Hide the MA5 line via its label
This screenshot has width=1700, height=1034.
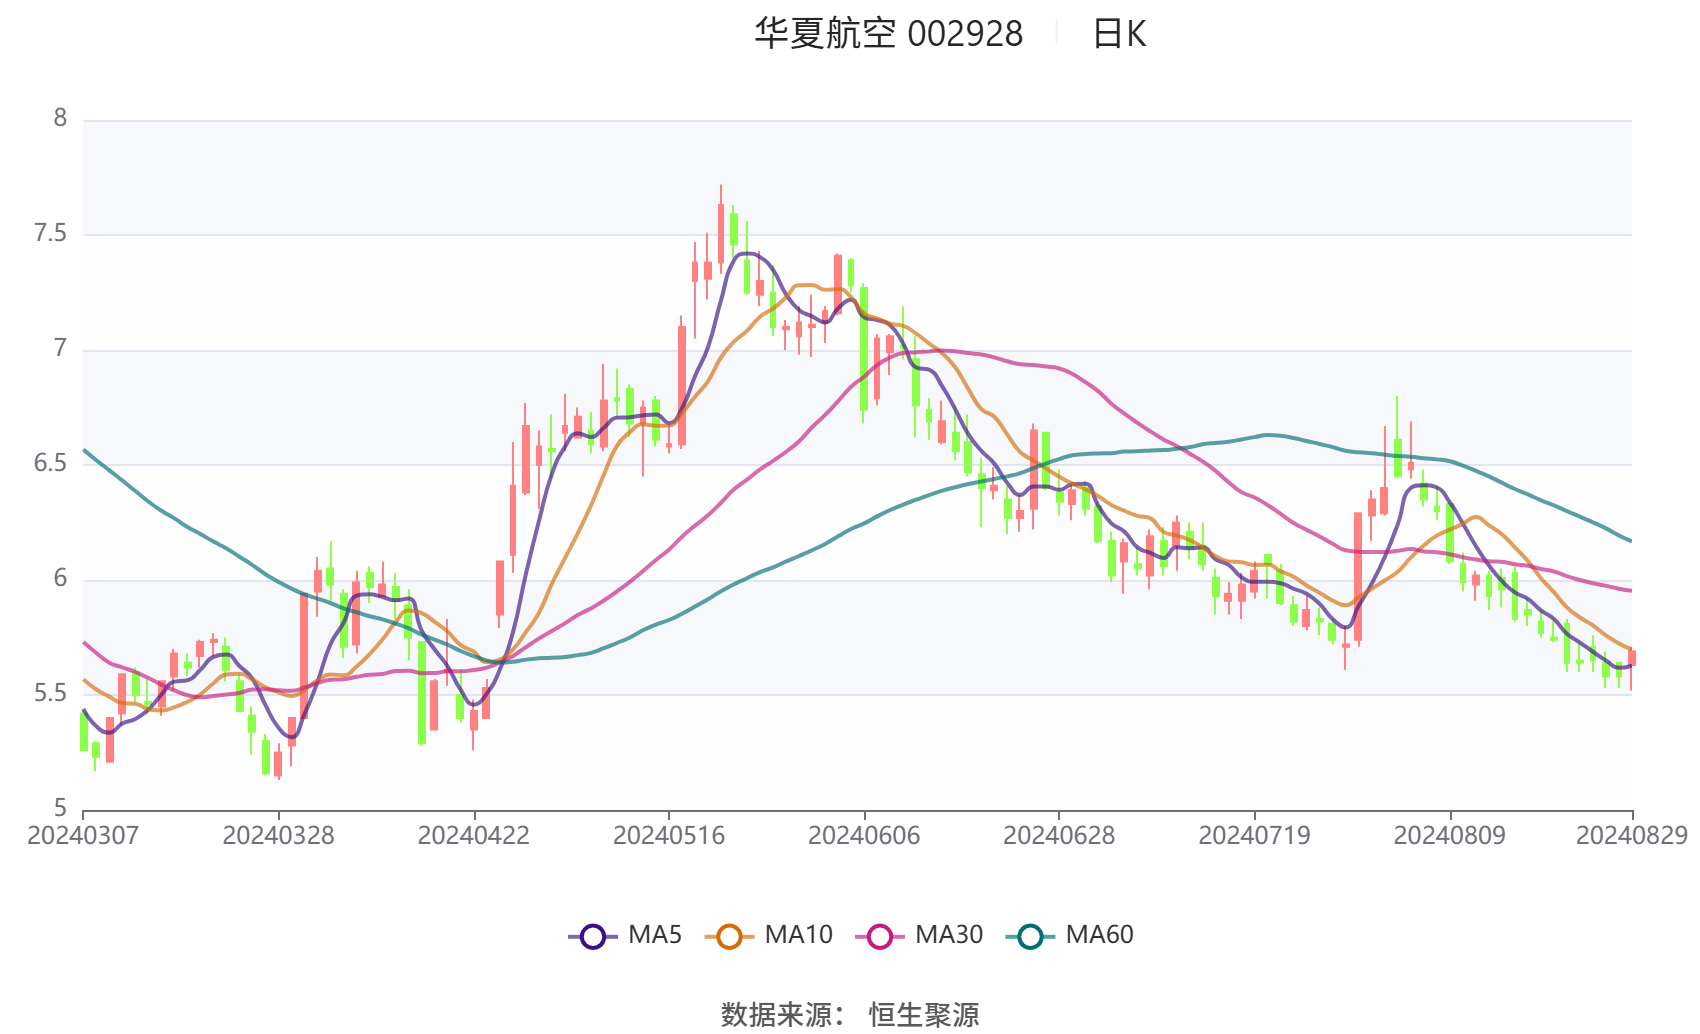click(655, 935)
